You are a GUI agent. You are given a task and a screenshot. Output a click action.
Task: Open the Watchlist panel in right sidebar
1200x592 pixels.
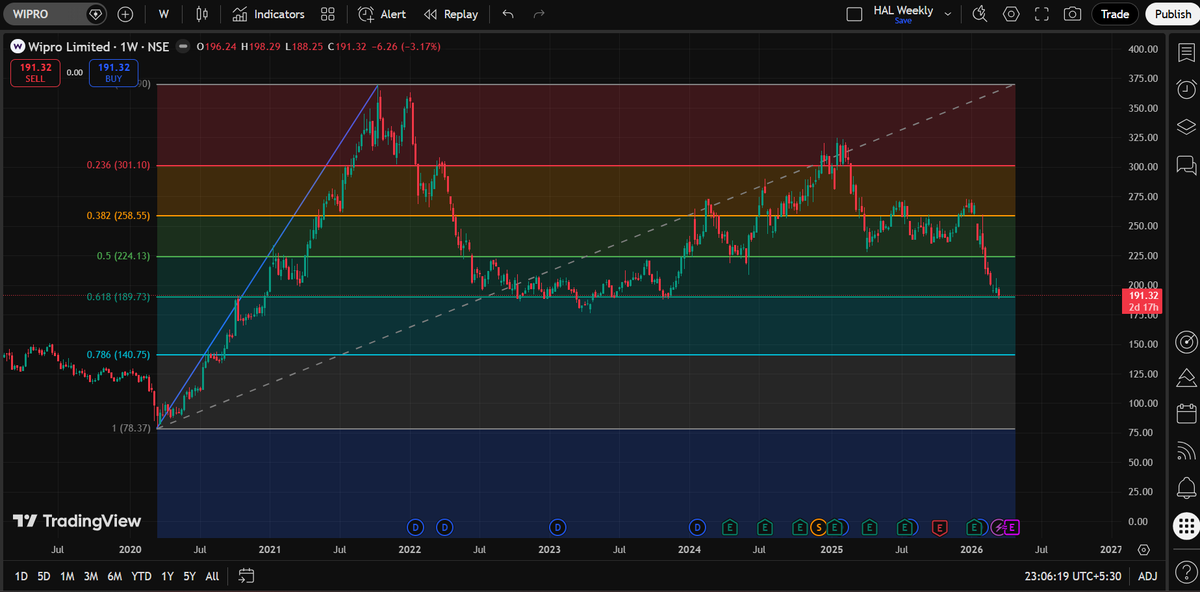[1186, 54]
